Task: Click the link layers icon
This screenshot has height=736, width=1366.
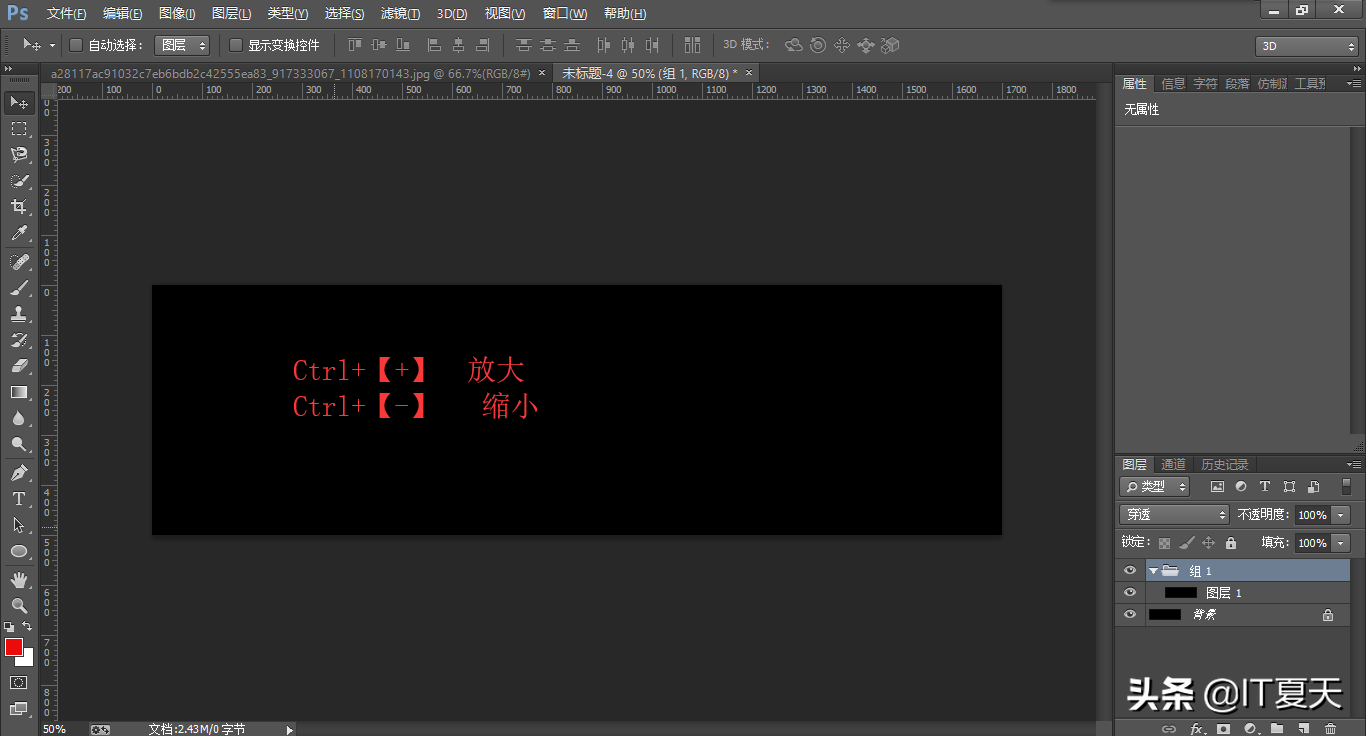Action: (x=1169, y=729)
